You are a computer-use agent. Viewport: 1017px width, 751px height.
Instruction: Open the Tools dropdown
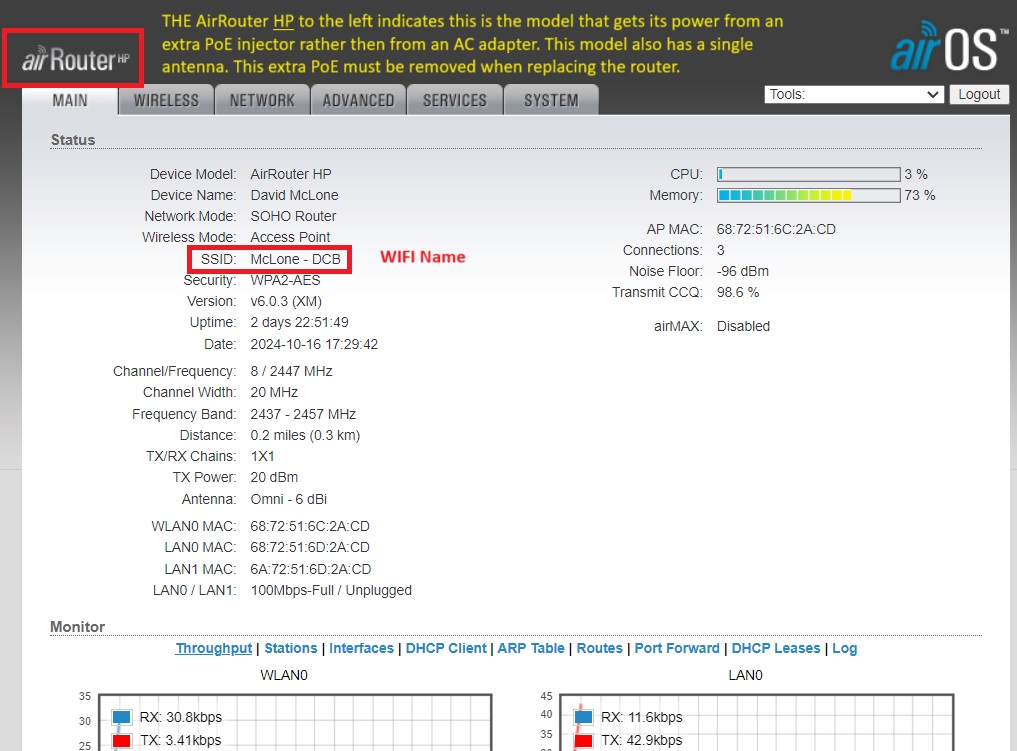(x=854, y=94)
